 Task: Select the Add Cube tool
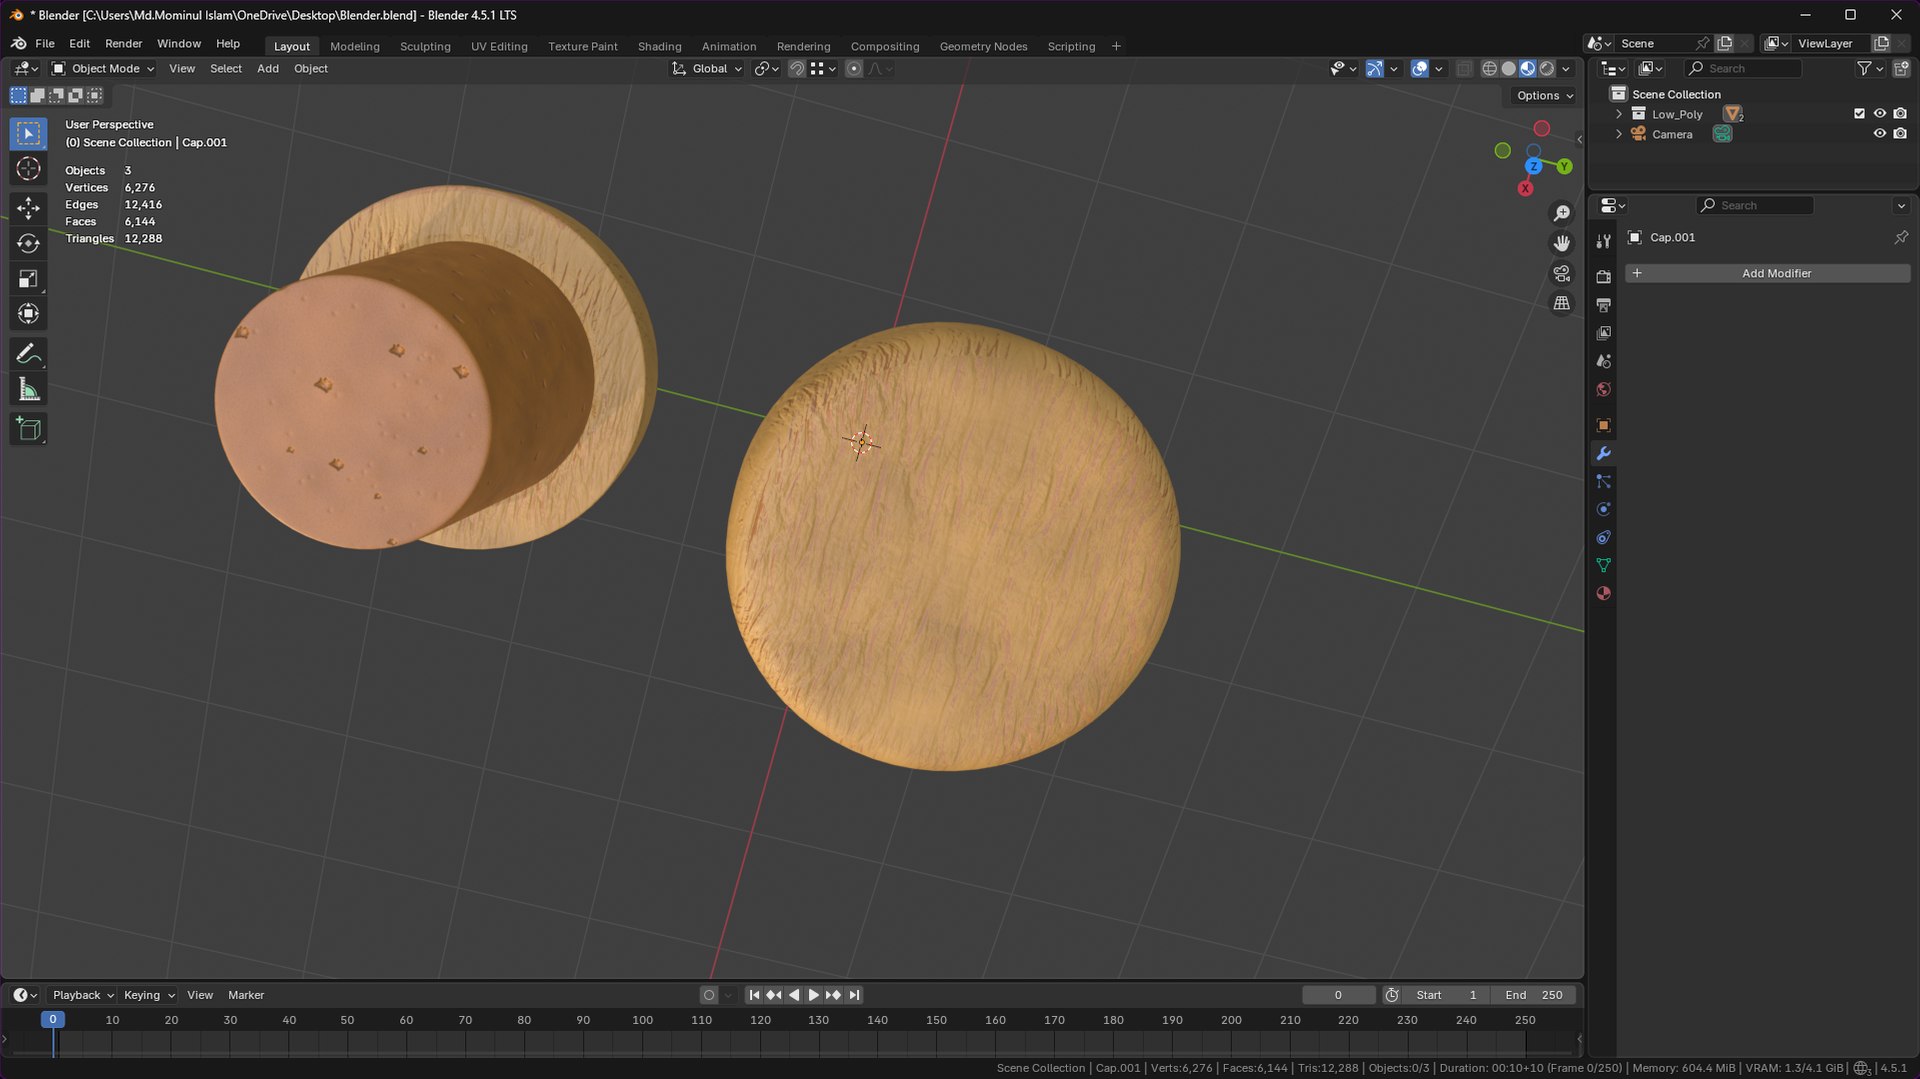(x=28, y=429)
